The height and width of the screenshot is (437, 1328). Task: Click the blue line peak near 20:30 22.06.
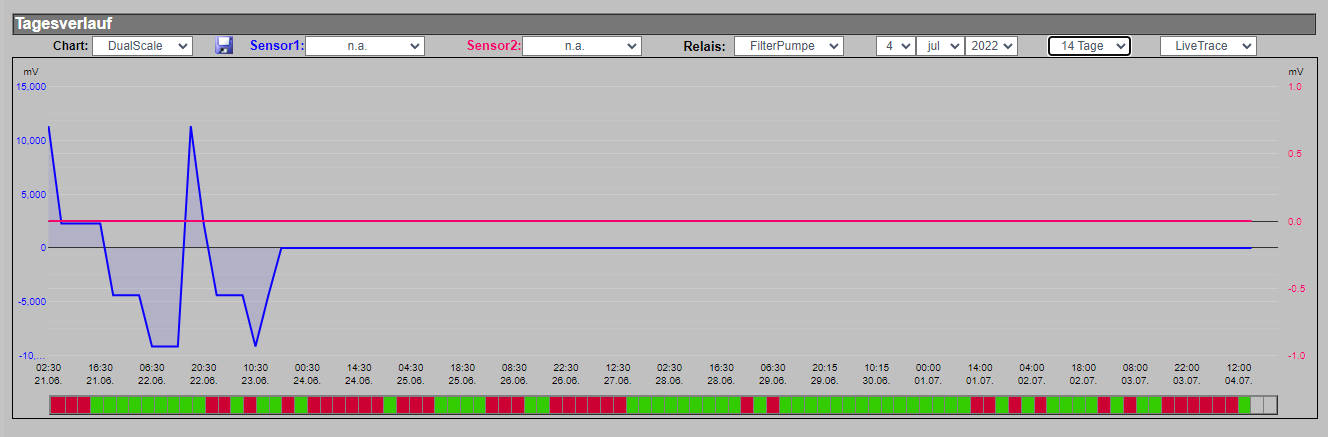point(190,127)
